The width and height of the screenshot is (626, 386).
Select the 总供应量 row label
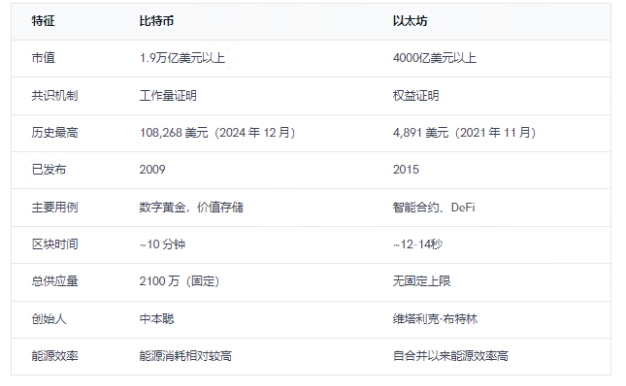[x=55, y=281]
